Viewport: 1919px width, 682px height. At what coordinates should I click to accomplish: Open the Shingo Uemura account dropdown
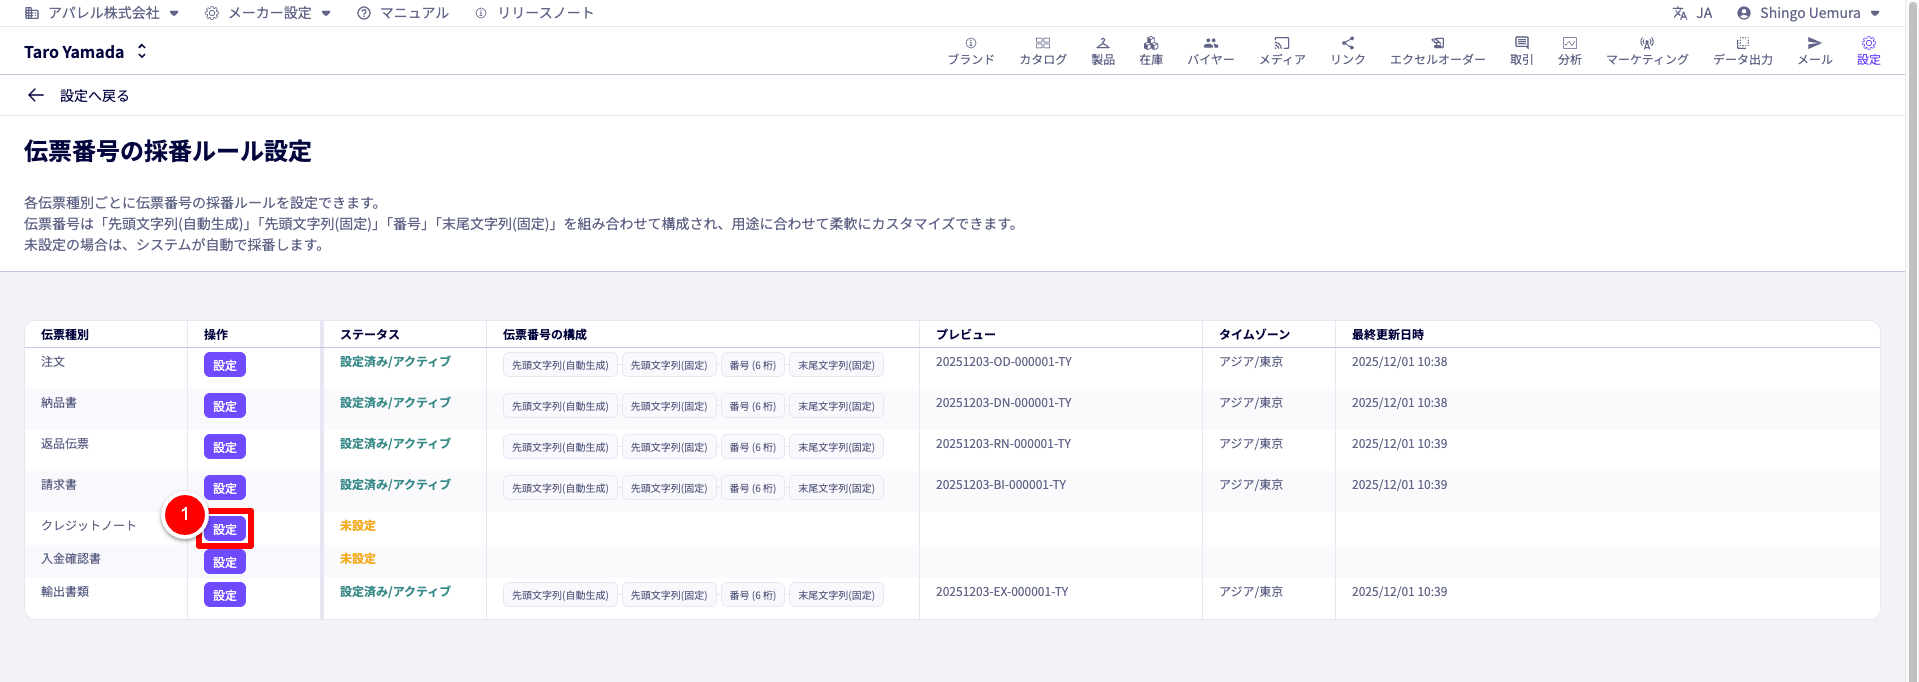click(1874, 13)
